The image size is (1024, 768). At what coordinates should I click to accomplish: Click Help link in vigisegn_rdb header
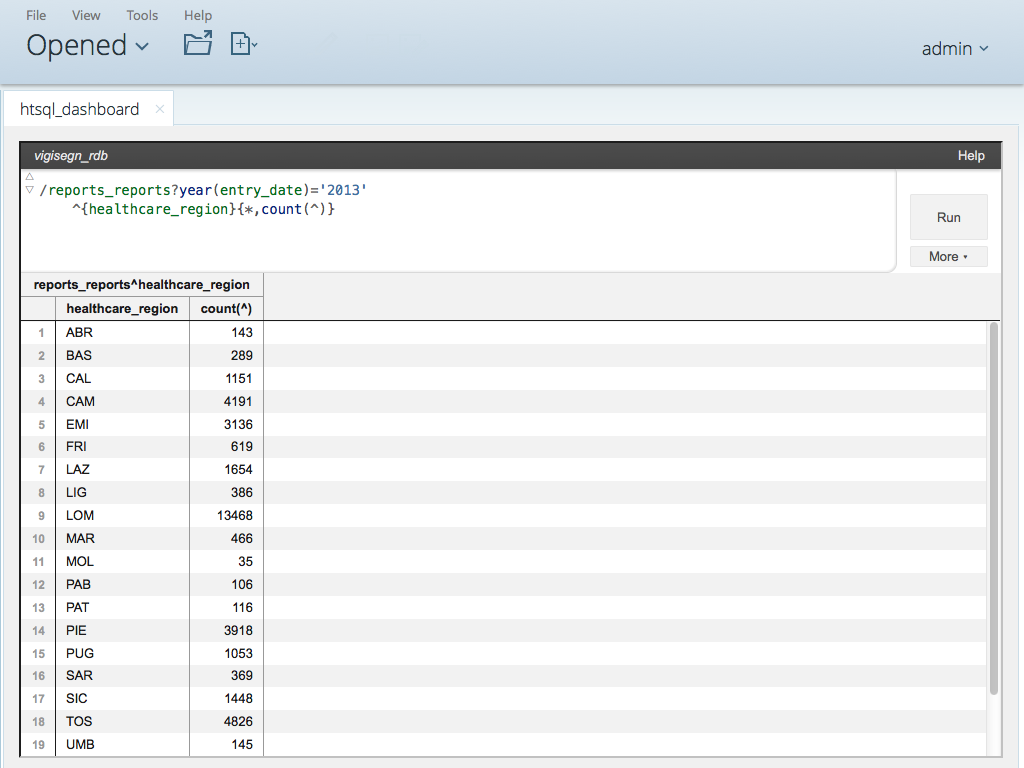point(970,155)
